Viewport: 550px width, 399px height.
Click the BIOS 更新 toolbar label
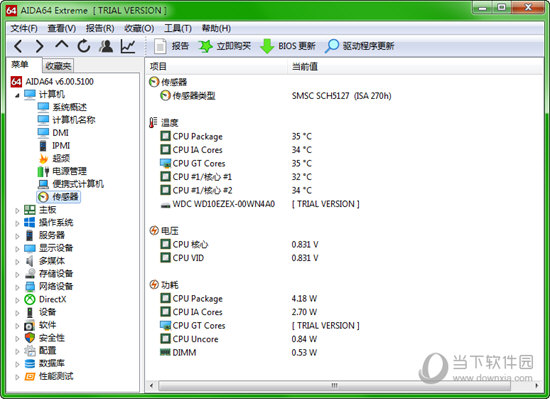pos(297,46)
